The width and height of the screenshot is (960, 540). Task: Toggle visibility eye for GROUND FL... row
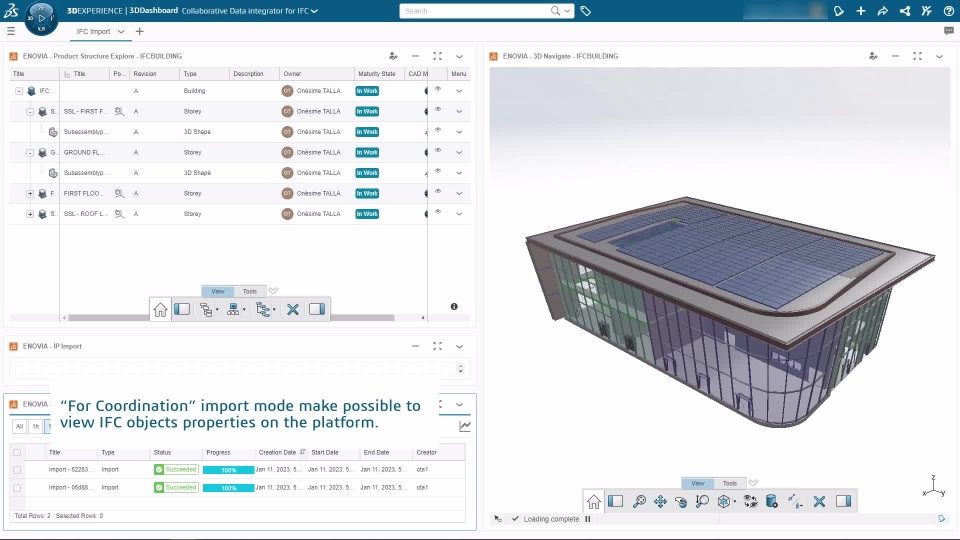point(438,151)
